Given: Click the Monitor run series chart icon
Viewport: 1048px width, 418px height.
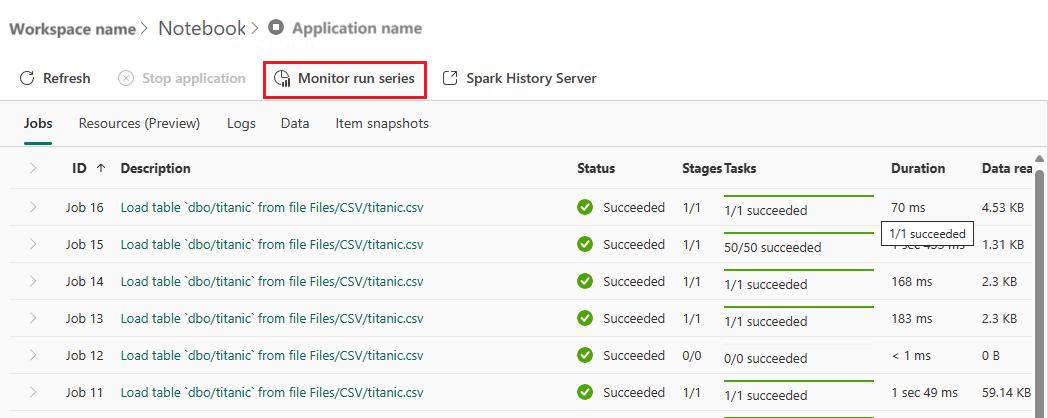Looking at the screenshot, I should (x=283, y=78).
